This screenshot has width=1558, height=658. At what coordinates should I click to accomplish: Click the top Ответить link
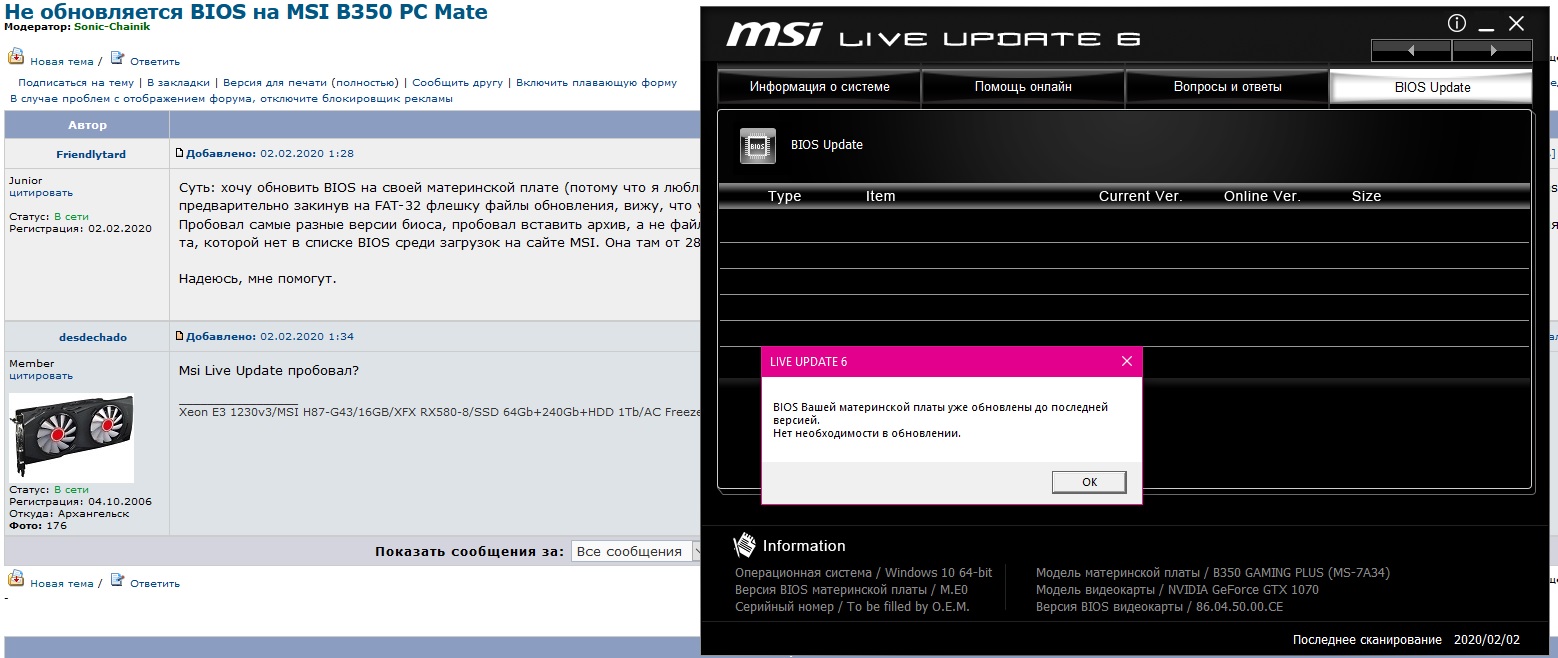tap(155, 62)
